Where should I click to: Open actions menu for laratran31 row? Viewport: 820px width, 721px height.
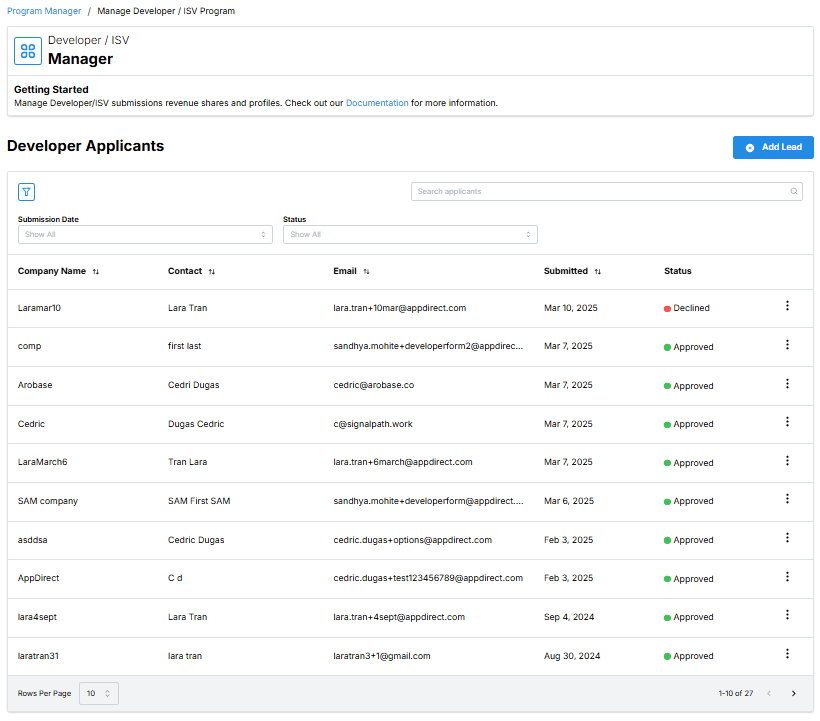tap(787, 654)
